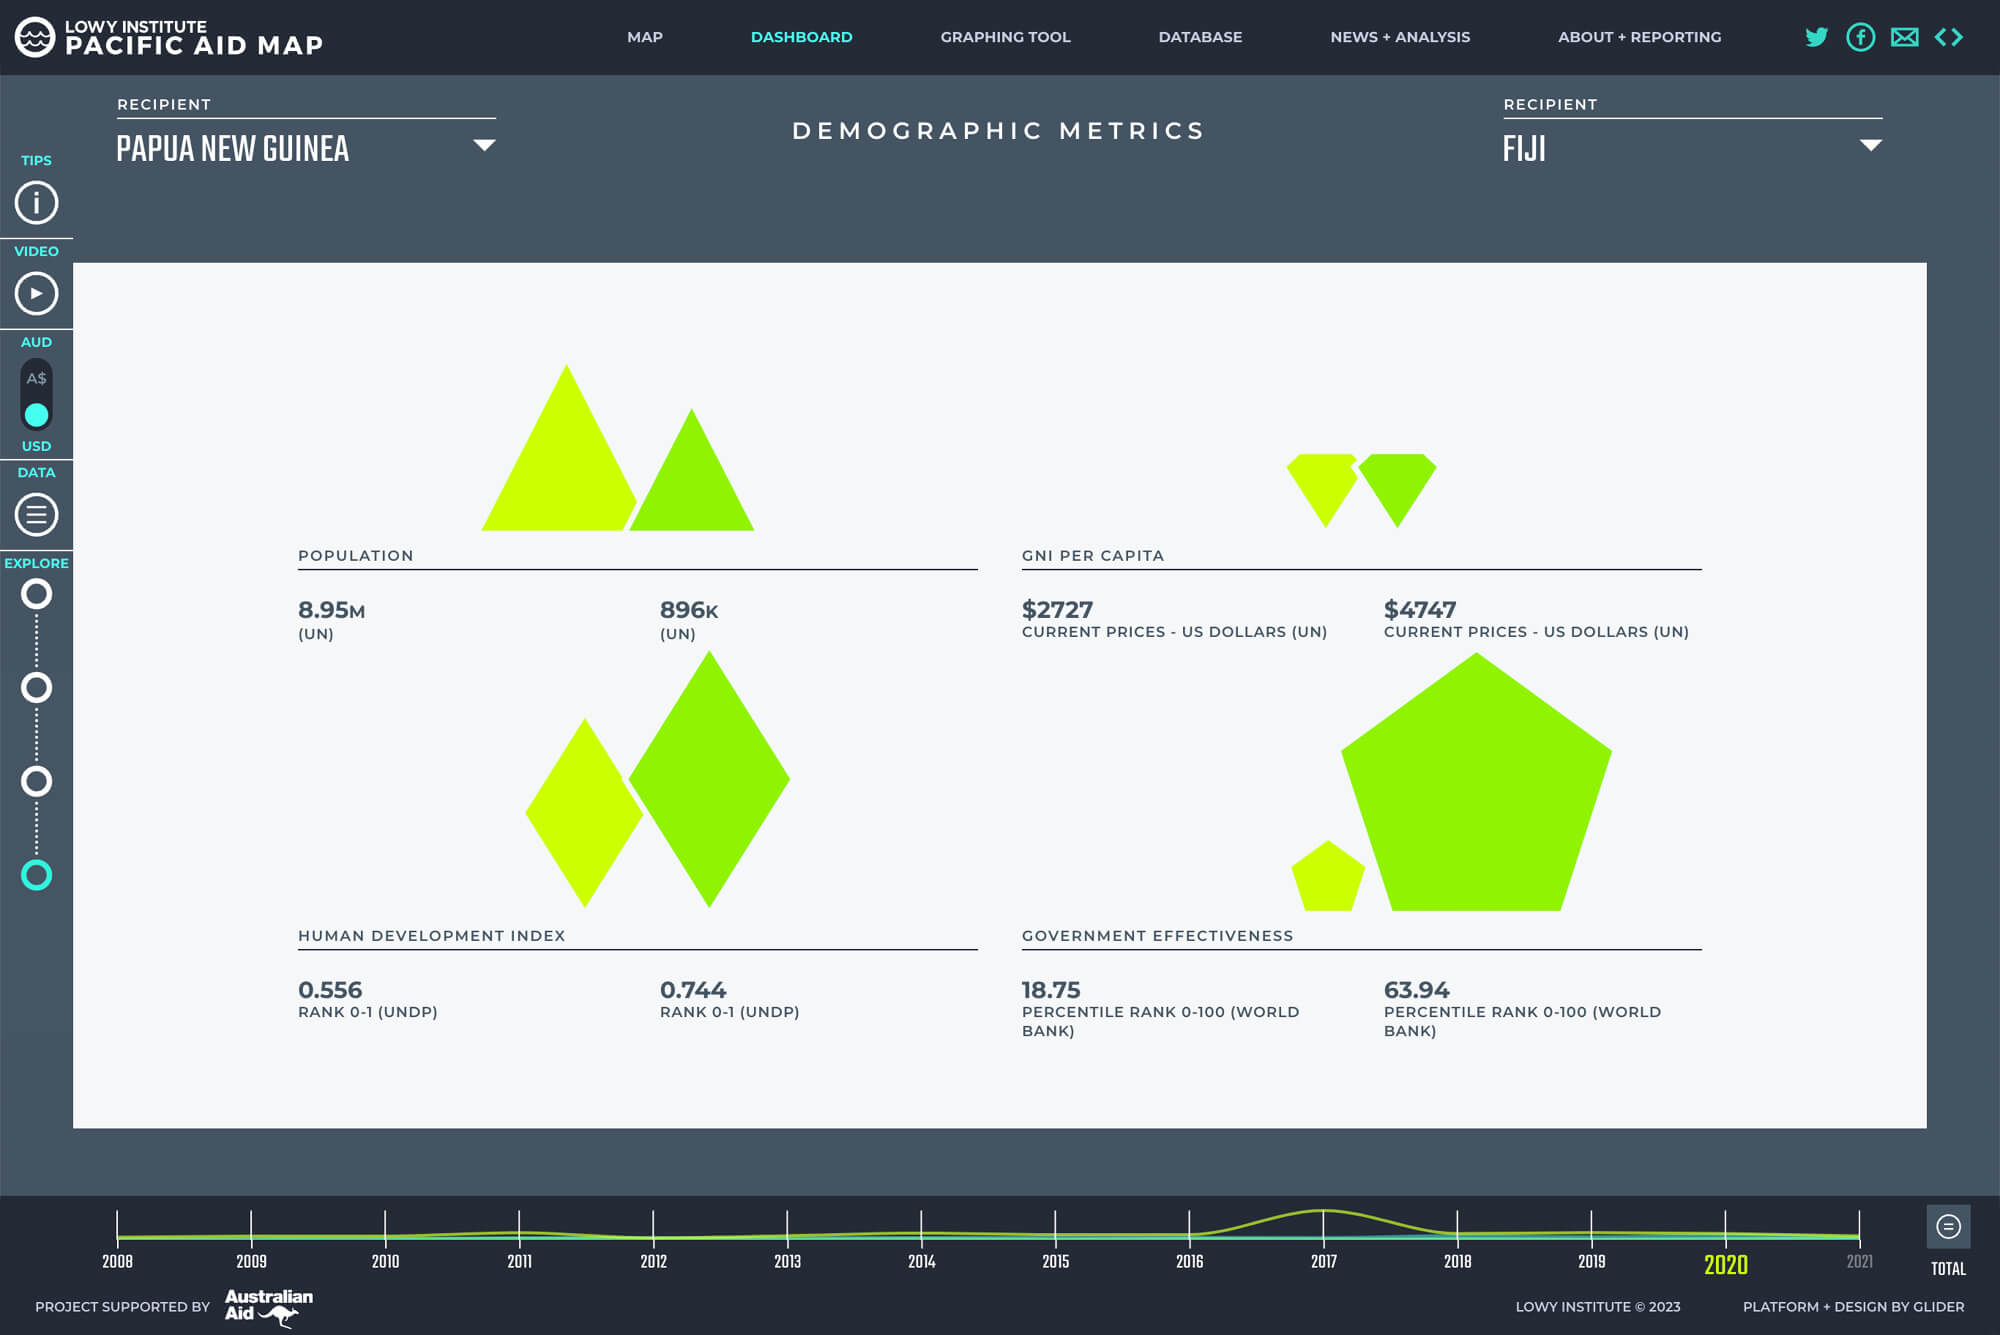Select year 2015 on the timeline

pos(1055,1261)
